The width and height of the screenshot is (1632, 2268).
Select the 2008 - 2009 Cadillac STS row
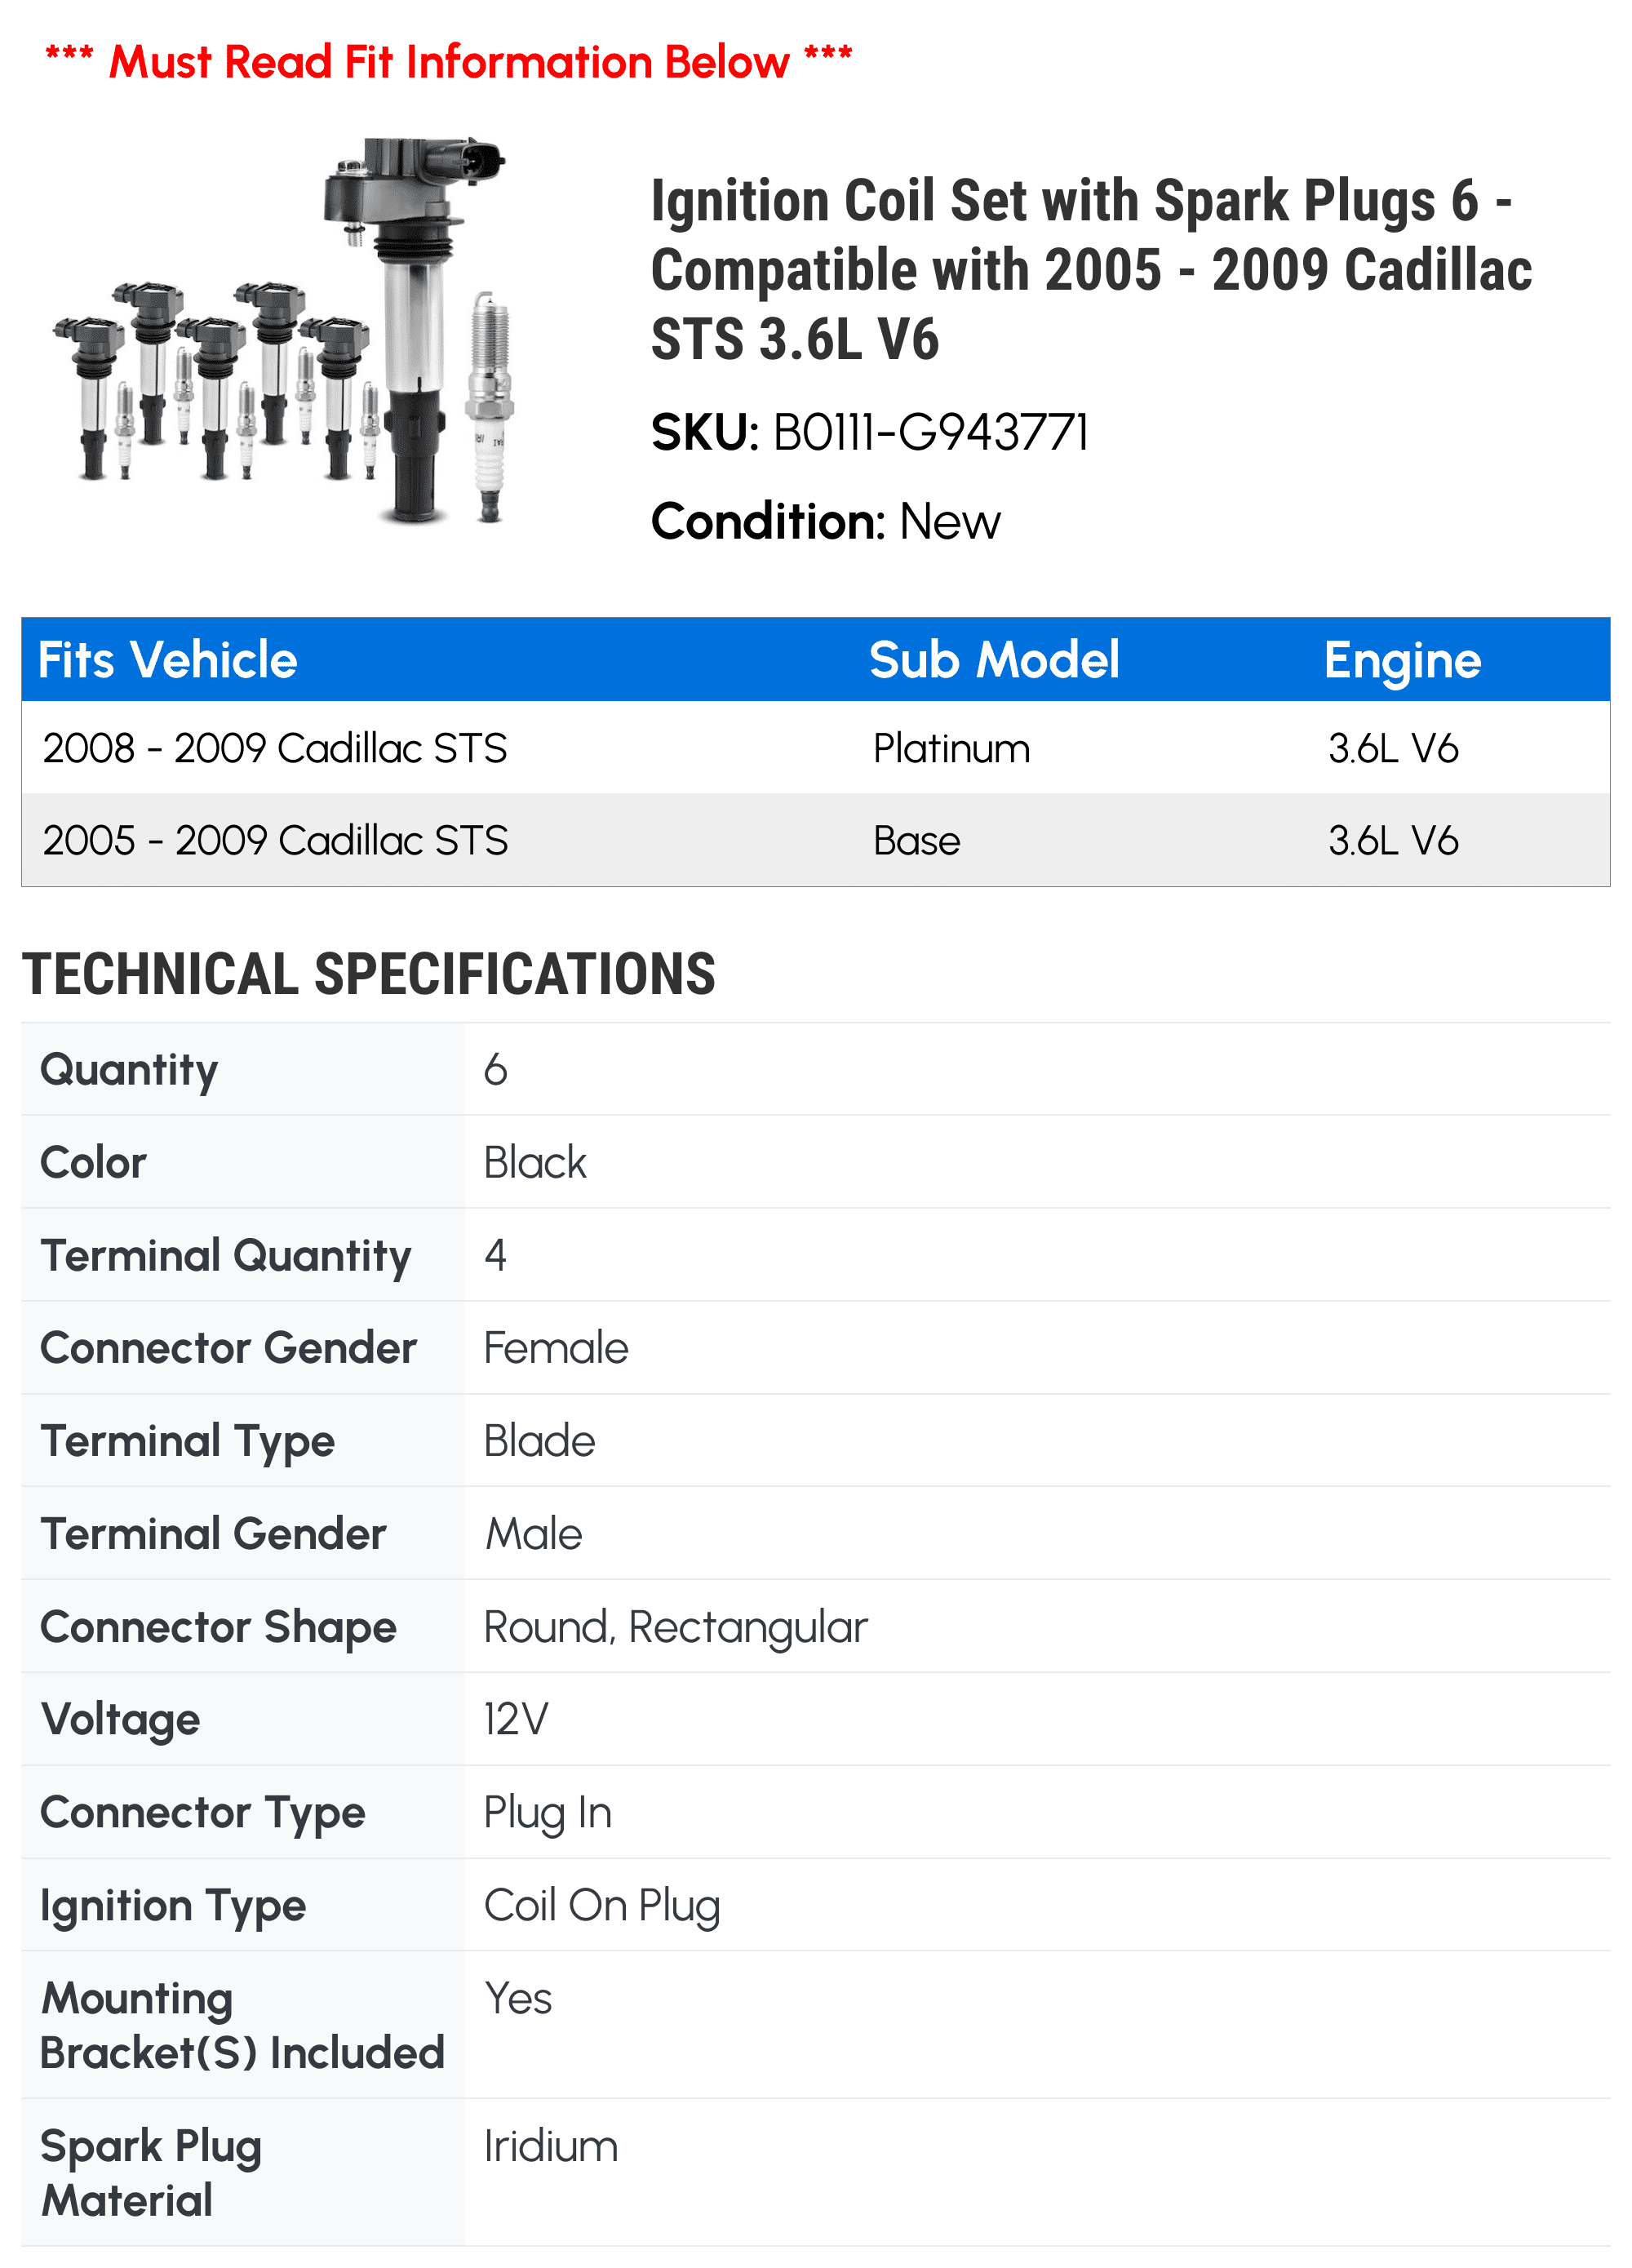point(816,748)
